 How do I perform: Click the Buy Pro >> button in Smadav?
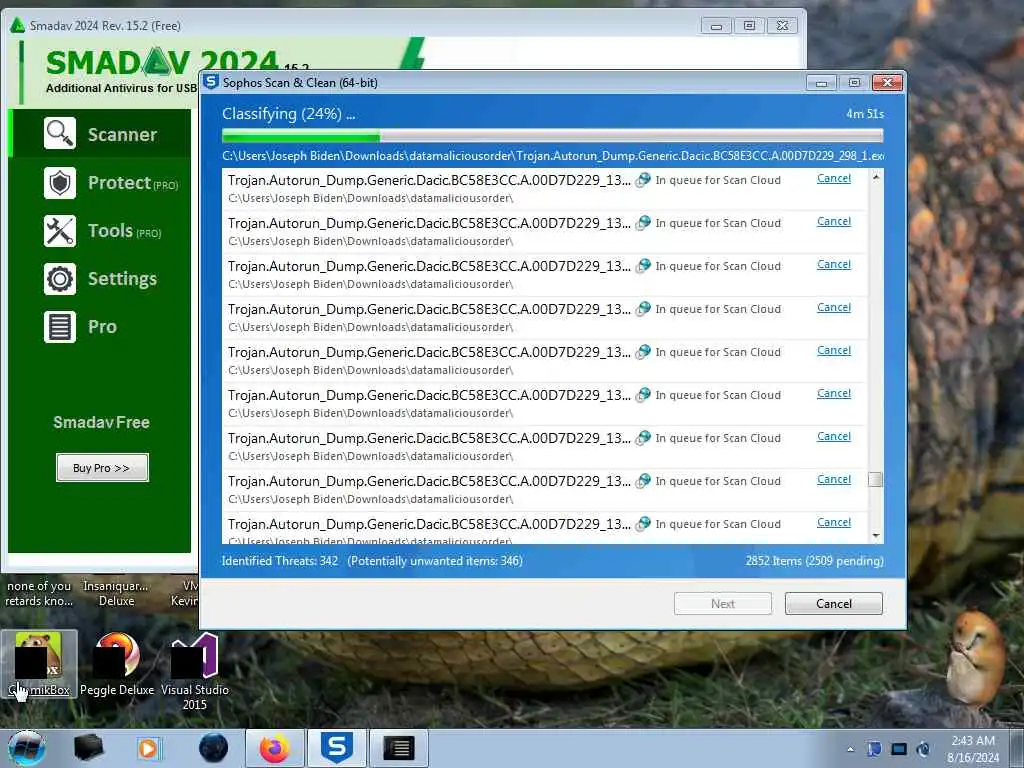coord(102,468)
